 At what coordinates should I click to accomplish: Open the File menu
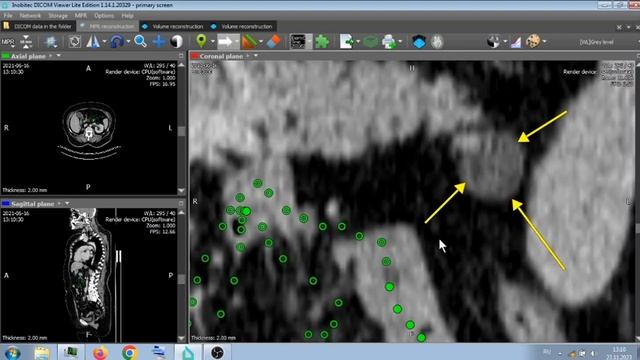coord(8,16)
